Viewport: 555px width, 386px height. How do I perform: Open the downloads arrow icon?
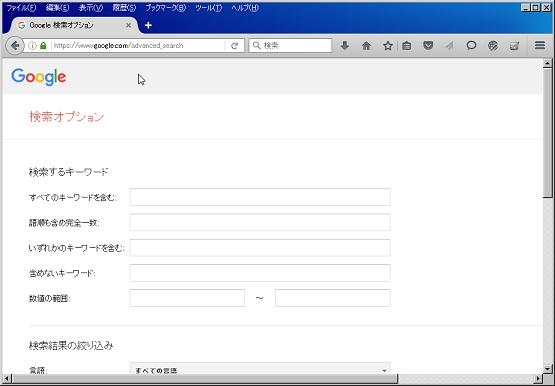(344, 45)
